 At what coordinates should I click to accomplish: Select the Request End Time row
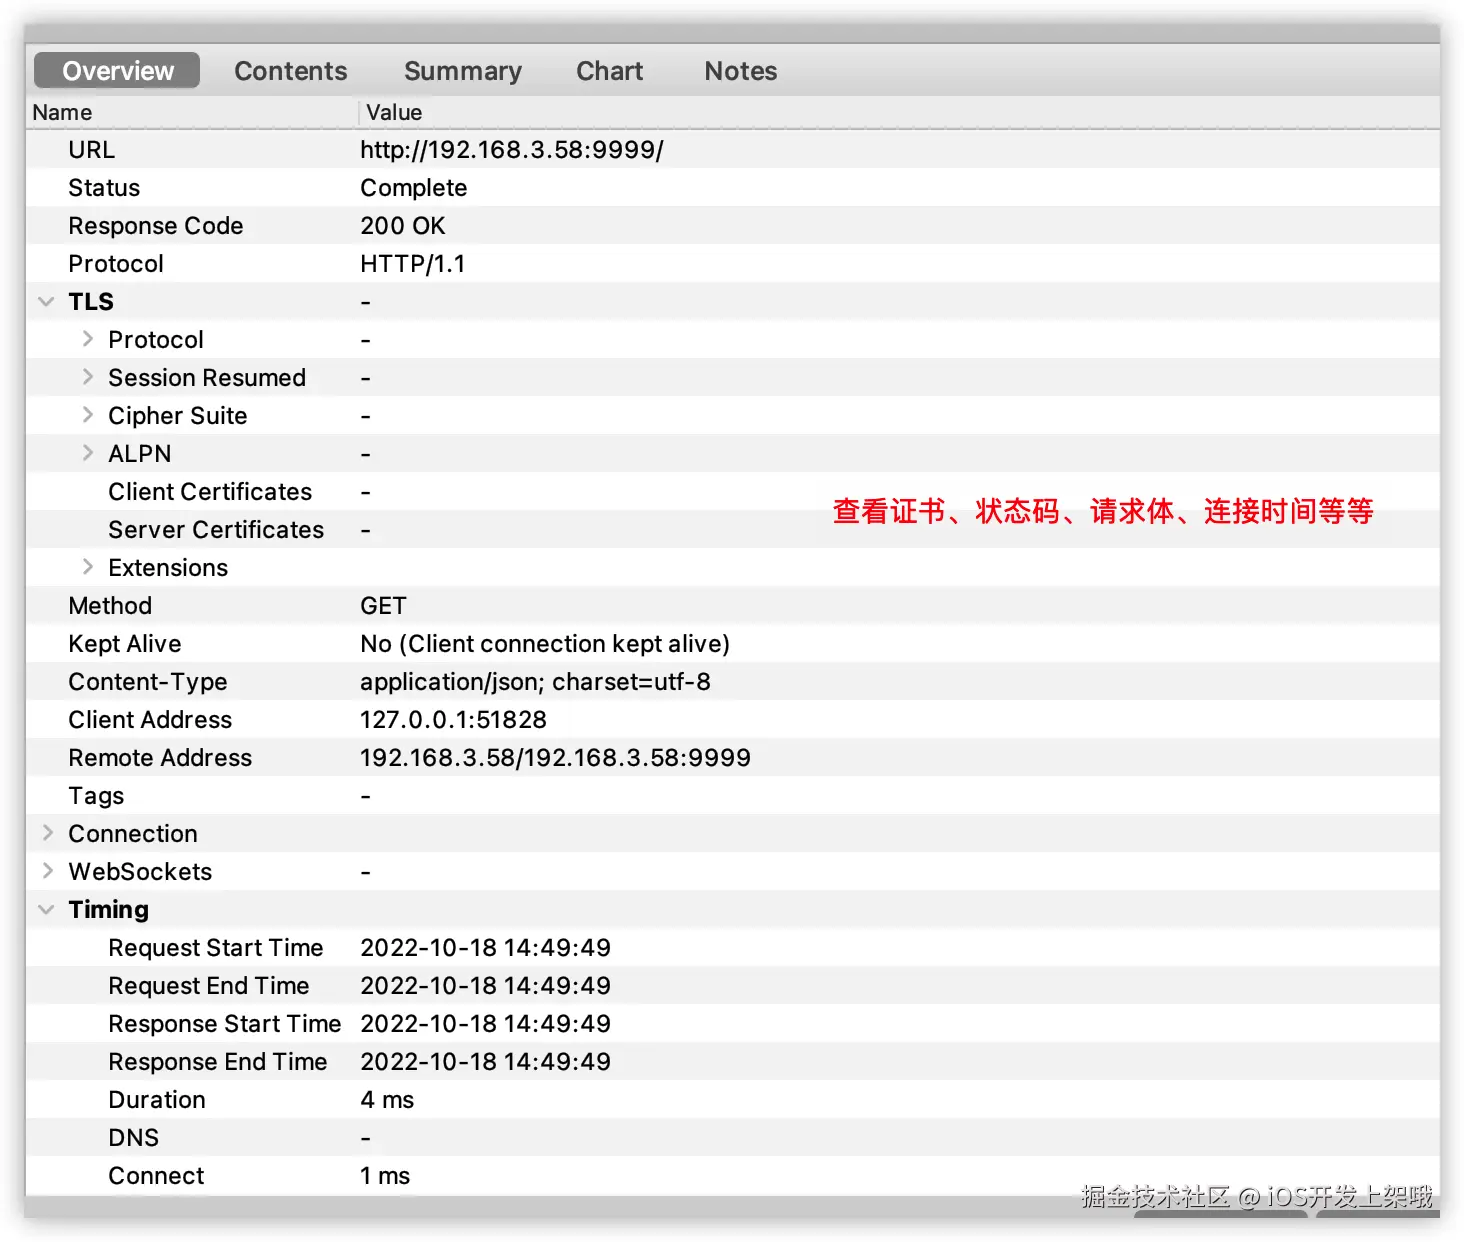click(x=733, y=986)
